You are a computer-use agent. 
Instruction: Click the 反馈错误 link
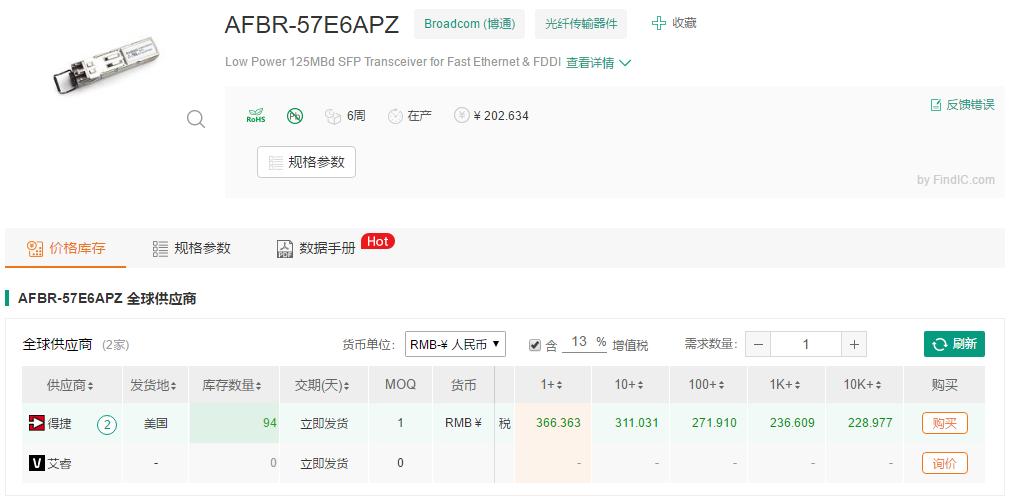[x=970, y=104]
